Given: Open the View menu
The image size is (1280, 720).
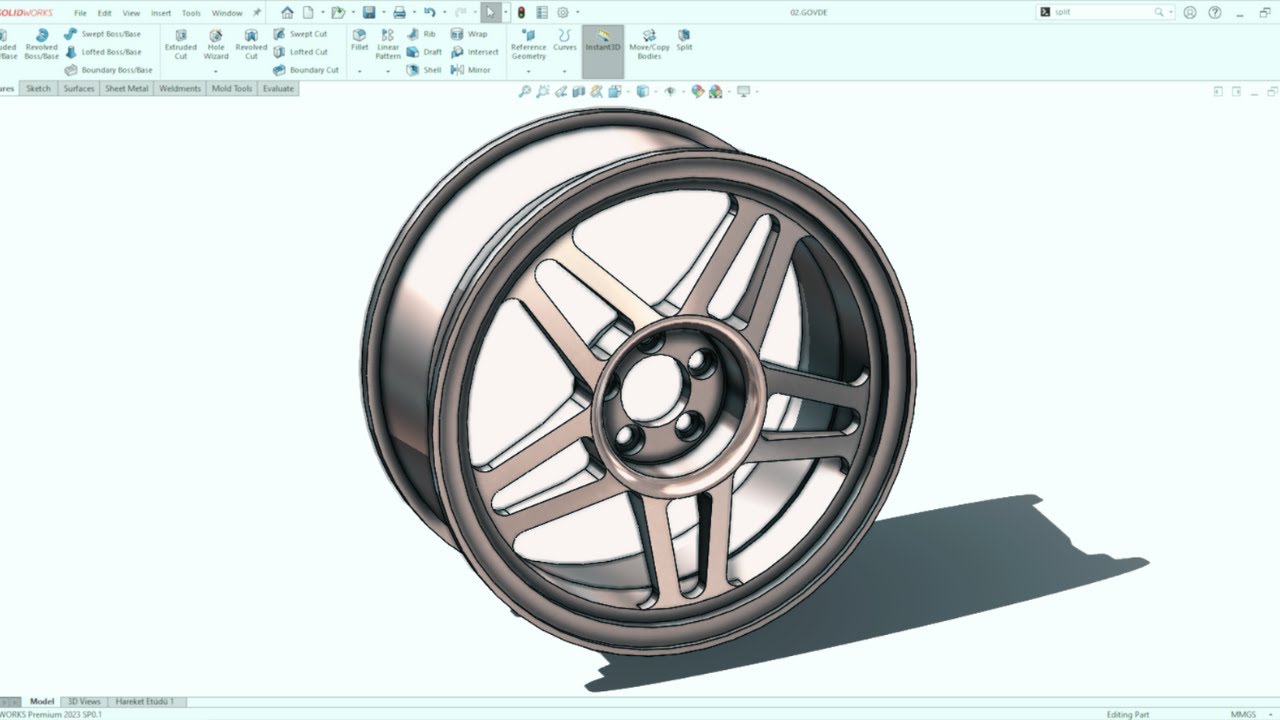Looking at the screenshot, I should click(x=131, y=13).
